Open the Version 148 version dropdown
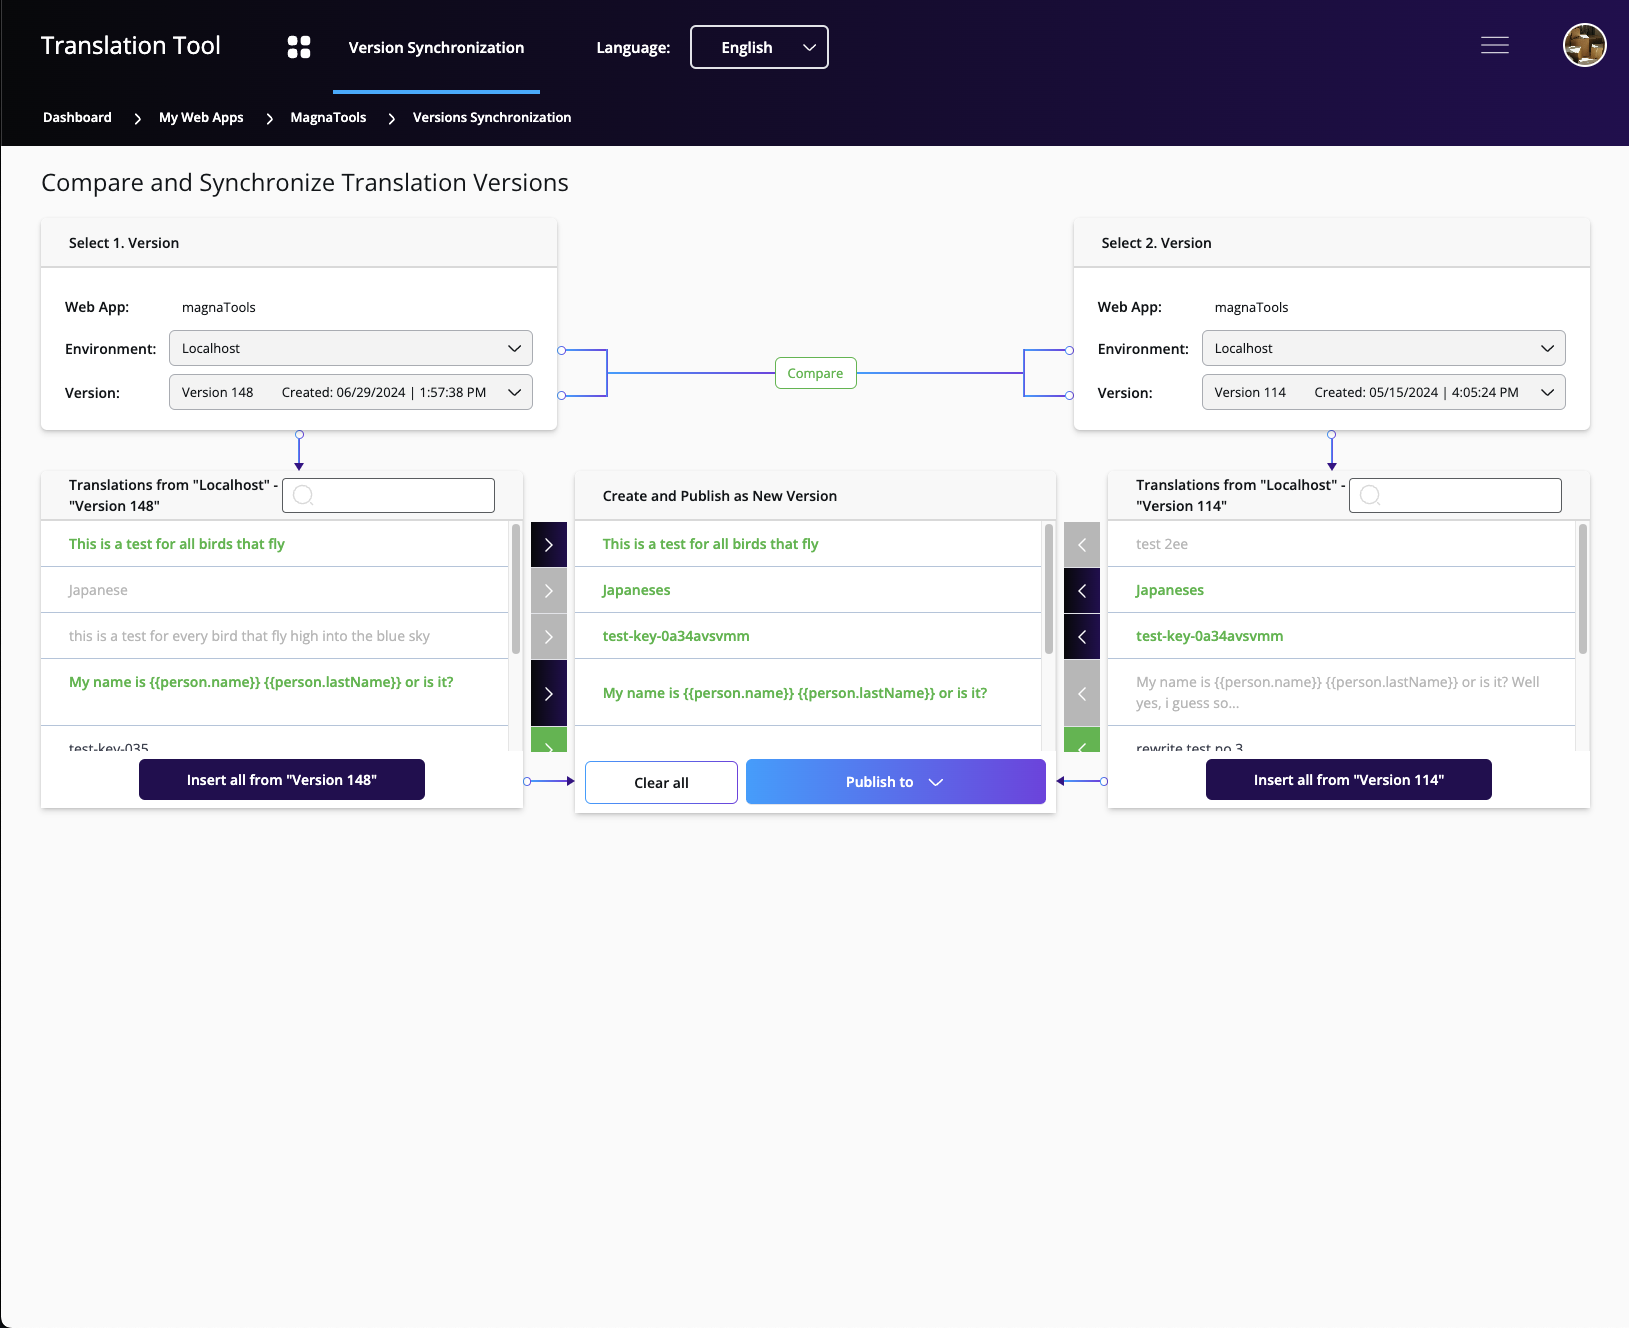1629x1328 pixels. (350, 392)
